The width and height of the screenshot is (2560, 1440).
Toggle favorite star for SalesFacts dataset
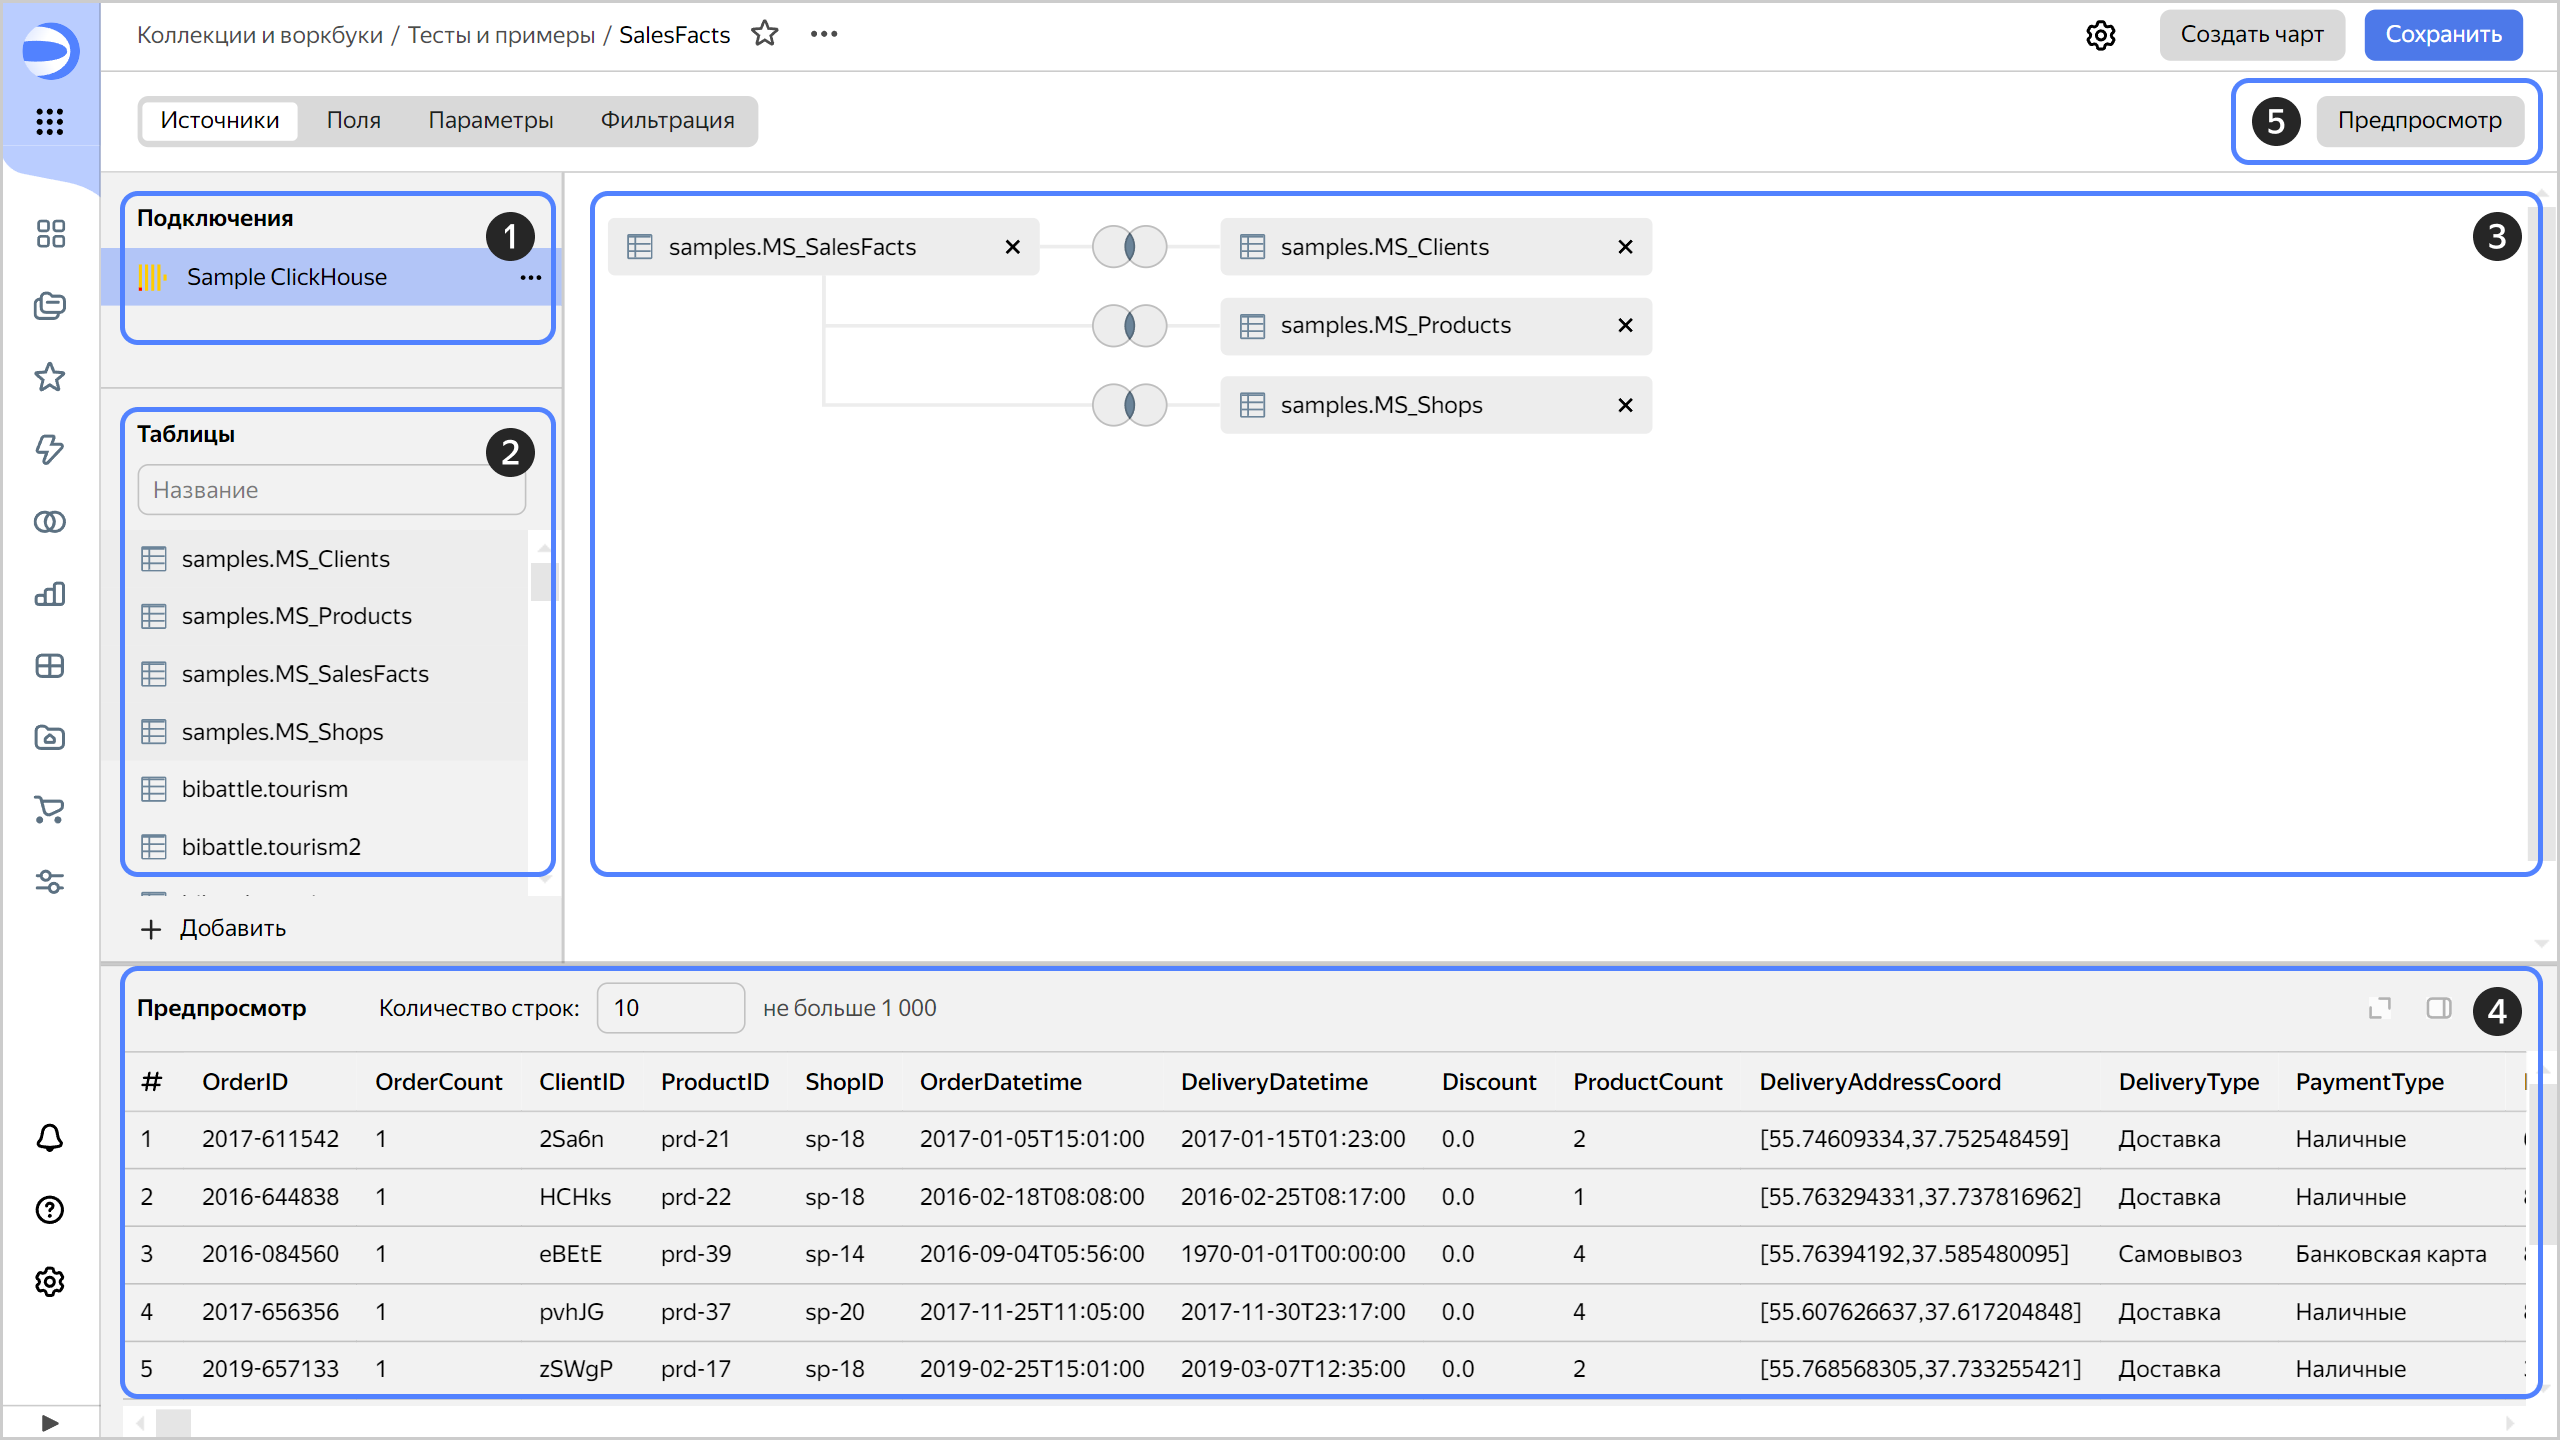[766, 33]
